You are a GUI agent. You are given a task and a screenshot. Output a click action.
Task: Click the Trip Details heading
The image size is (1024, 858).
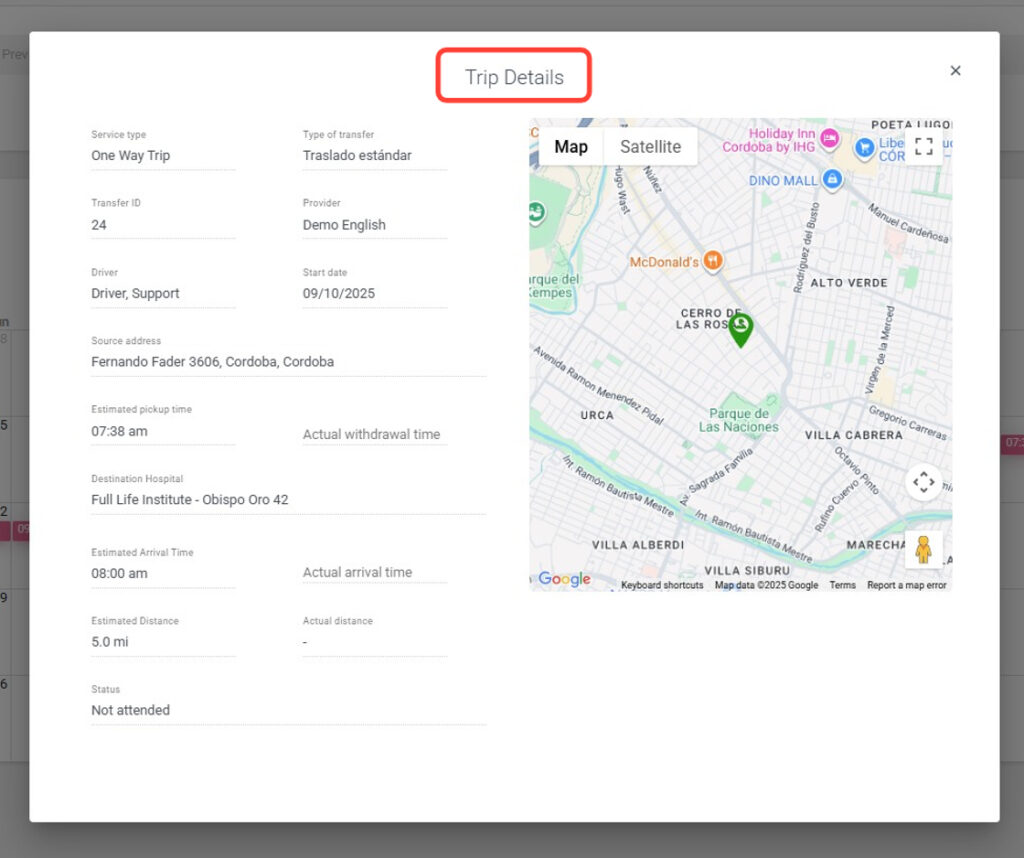[514, 77]
